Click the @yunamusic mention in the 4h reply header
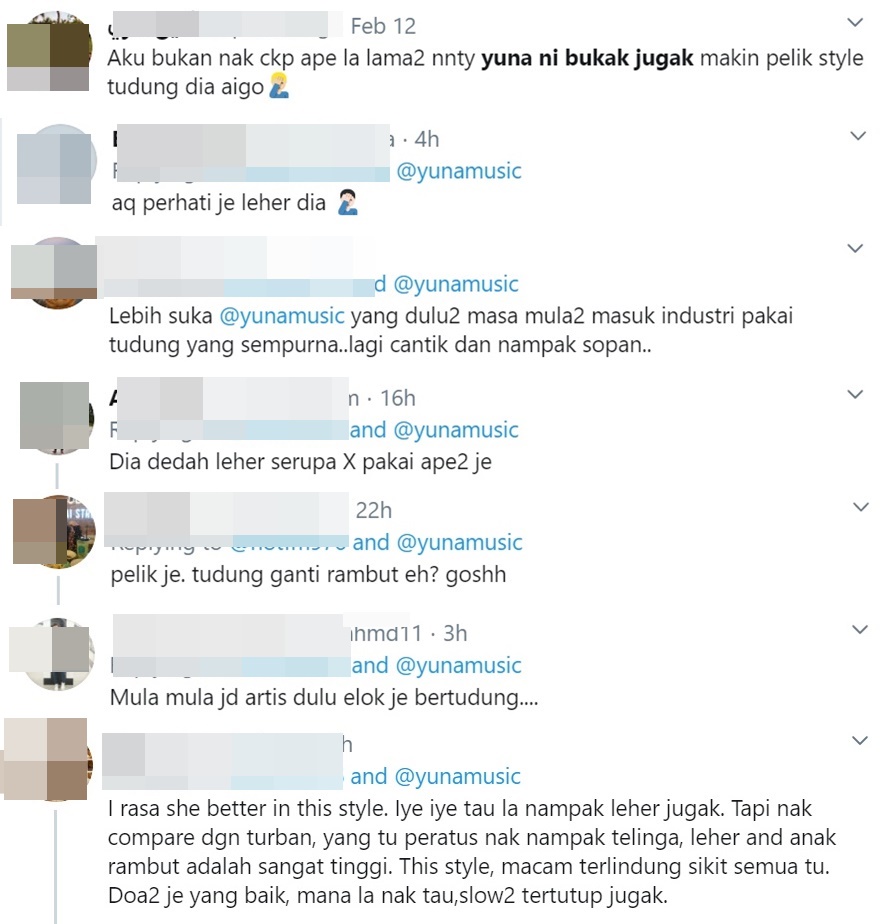The image size is (888, 924). pos(459,171)
